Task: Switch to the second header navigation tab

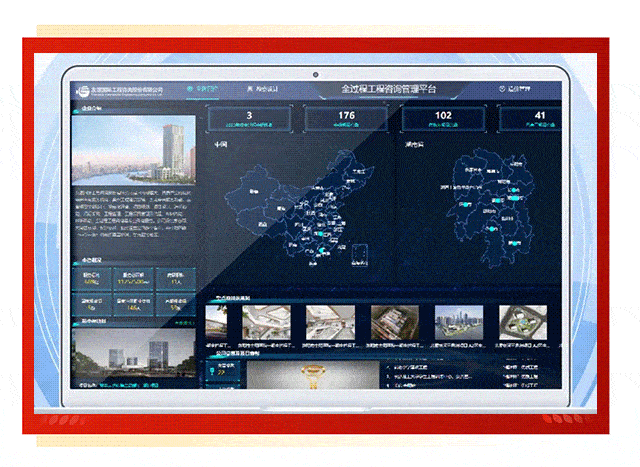Action: pos(262,90)
